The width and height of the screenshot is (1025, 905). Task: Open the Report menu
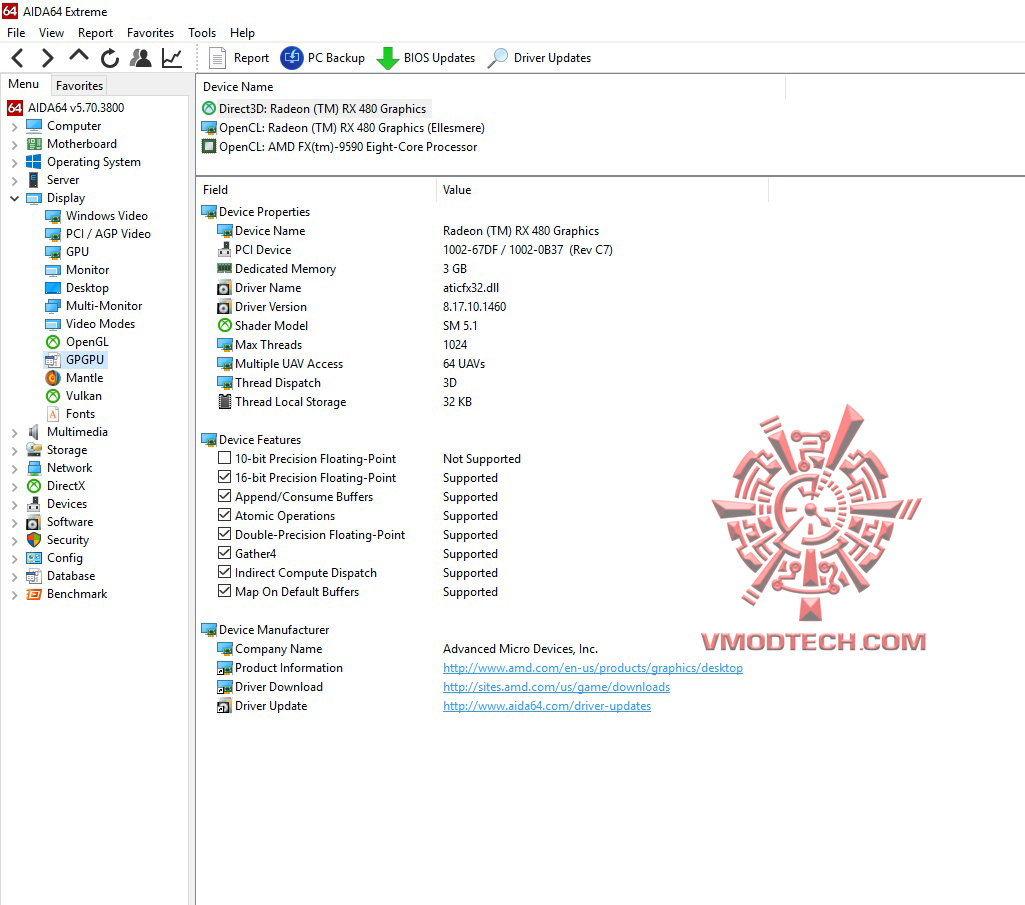(x=95, y=33)
